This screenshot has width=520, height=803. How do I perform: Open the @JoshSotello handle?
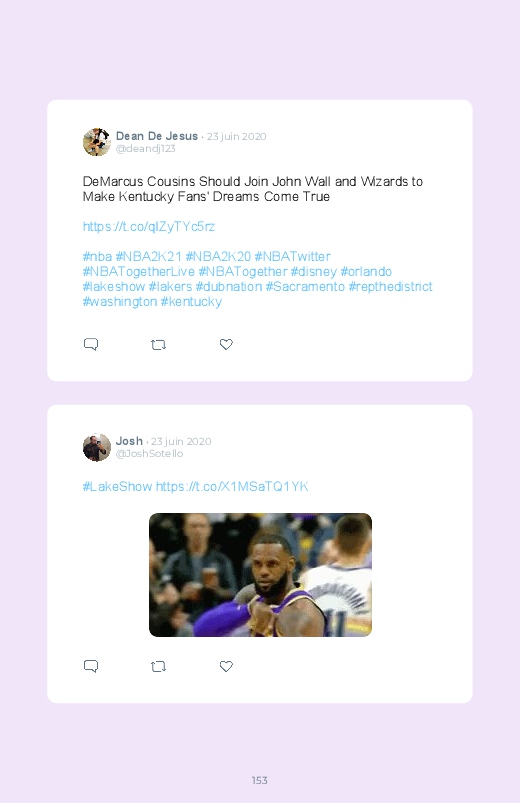point(149,454)
